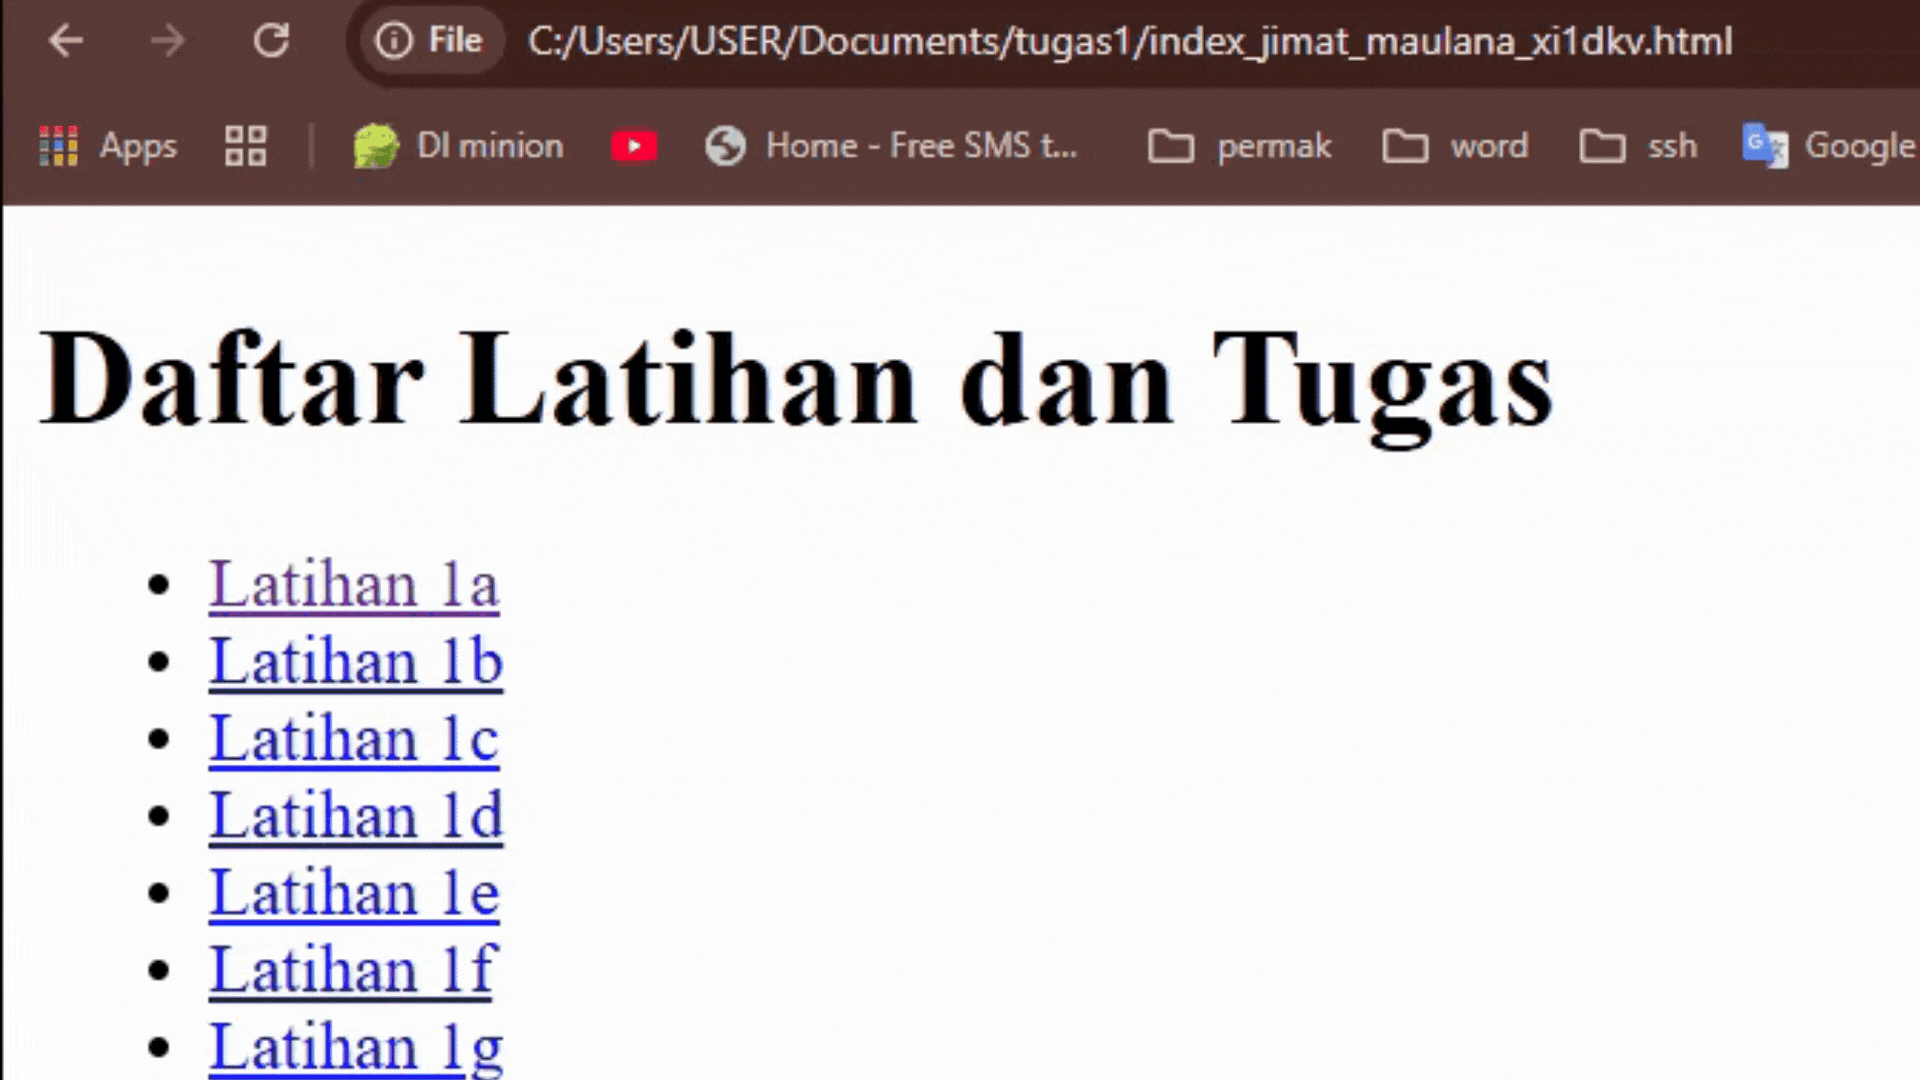The image size is (1920, 1080).
Task: Open the Latihan 1a link
Action: [353, 584]
